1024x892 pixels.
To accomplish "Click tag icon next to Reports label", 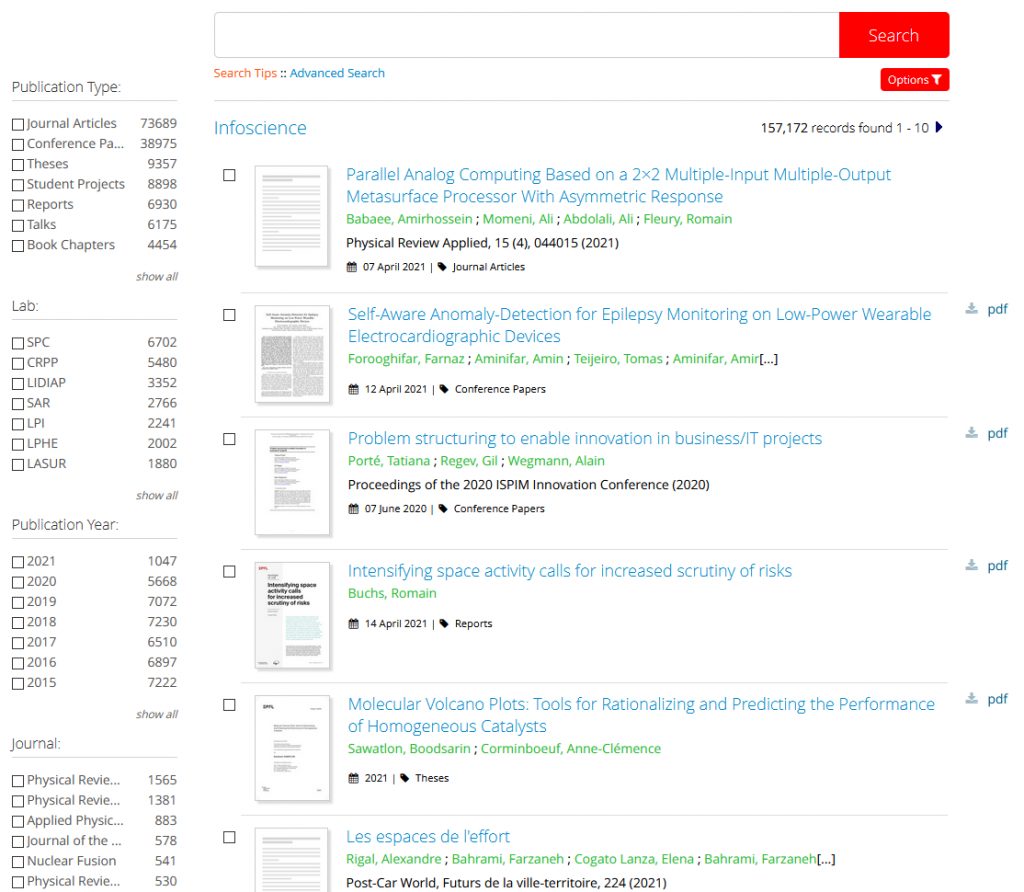I will click(x=445, y=623).
